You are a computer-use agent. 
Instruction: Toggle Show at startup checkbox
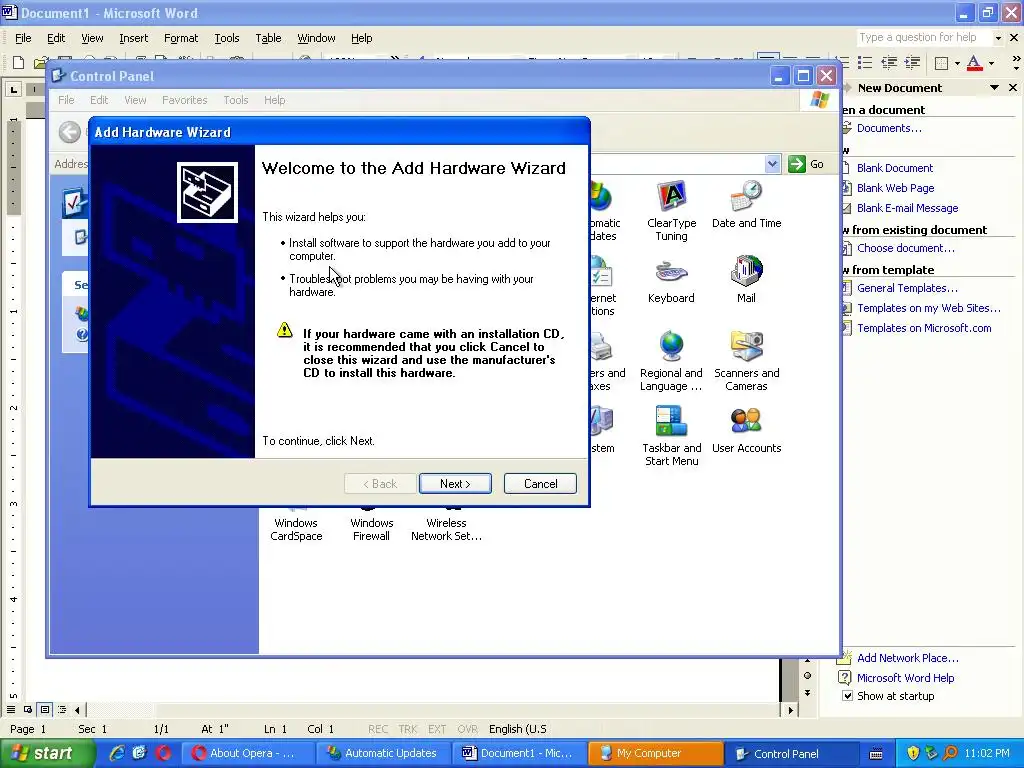(x=848, y=696)
